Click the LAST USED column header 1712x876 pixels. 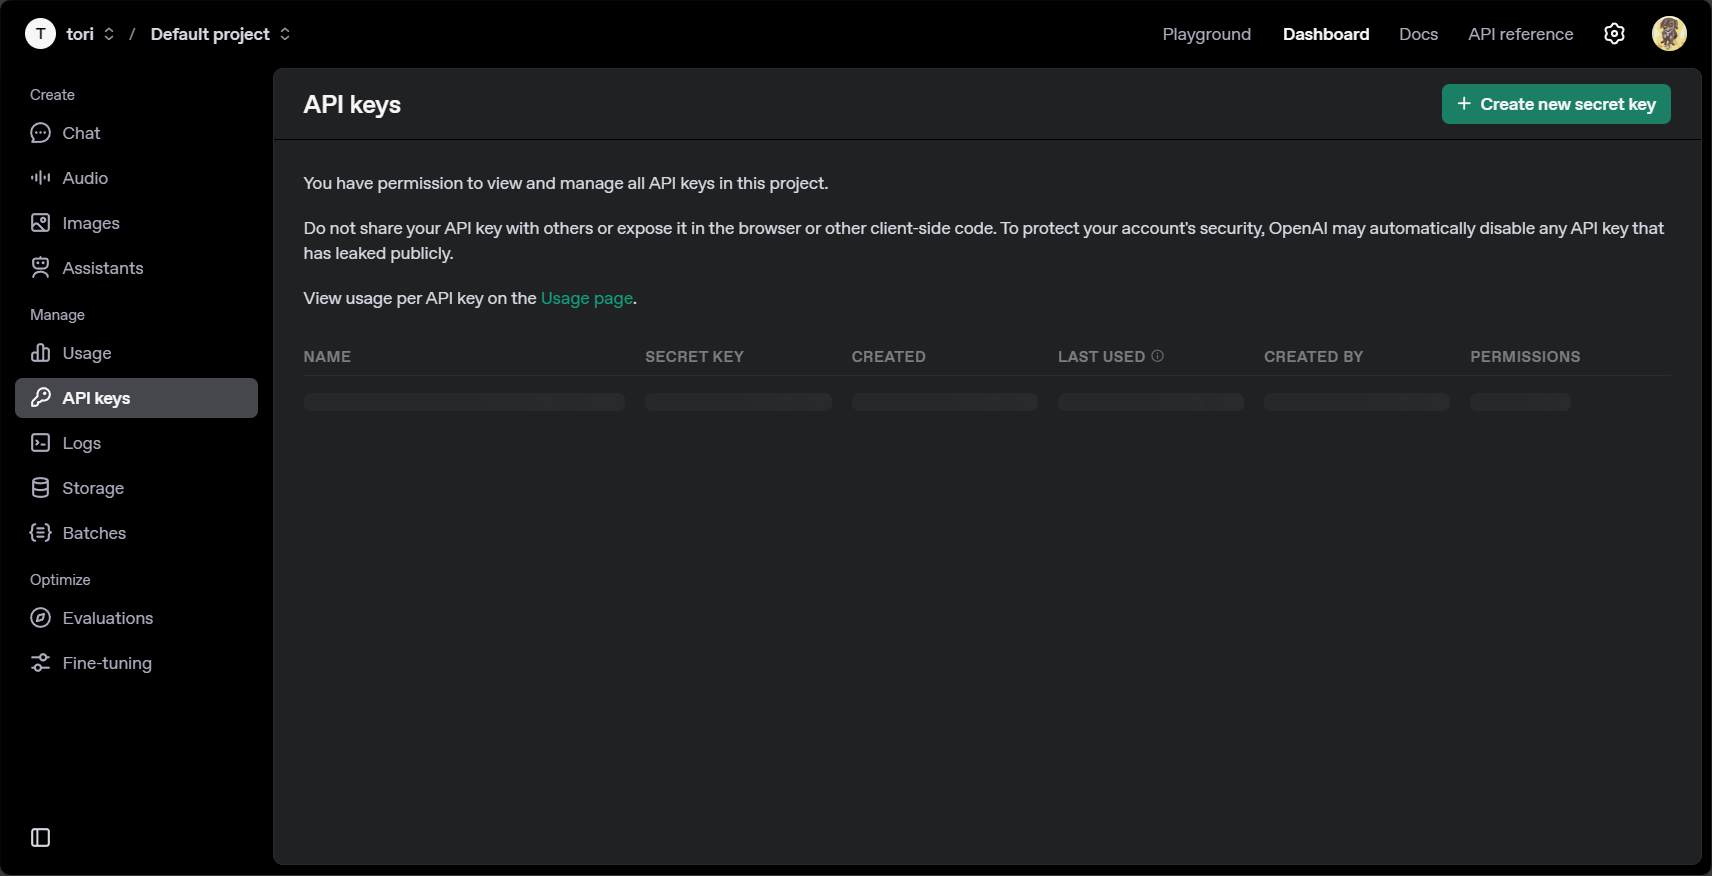(x=1101, y=357)
